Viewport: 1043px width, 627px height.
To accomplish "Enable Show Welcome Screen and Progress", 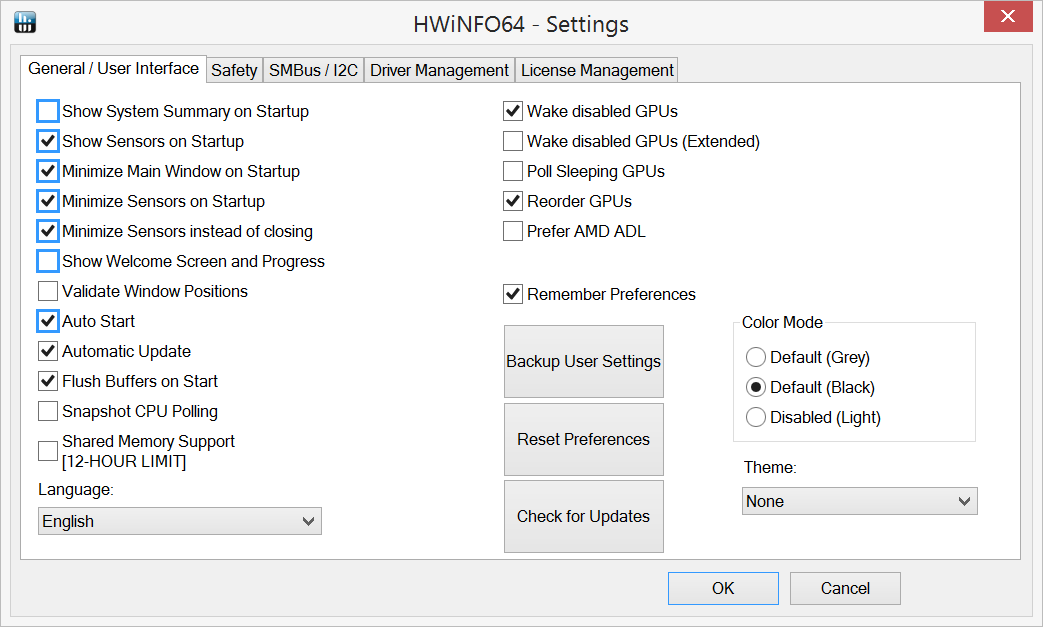I will [48, 261].
